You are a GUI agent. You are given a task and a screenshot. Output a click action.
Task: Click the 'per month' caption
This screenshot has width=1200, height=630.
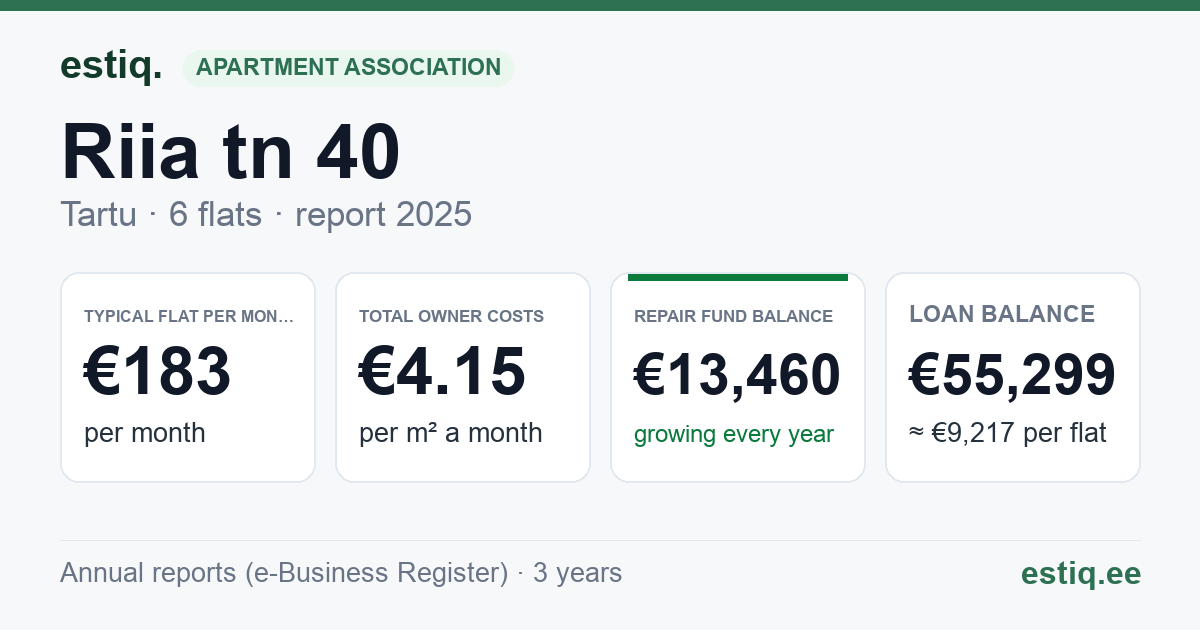pos(145,433)
